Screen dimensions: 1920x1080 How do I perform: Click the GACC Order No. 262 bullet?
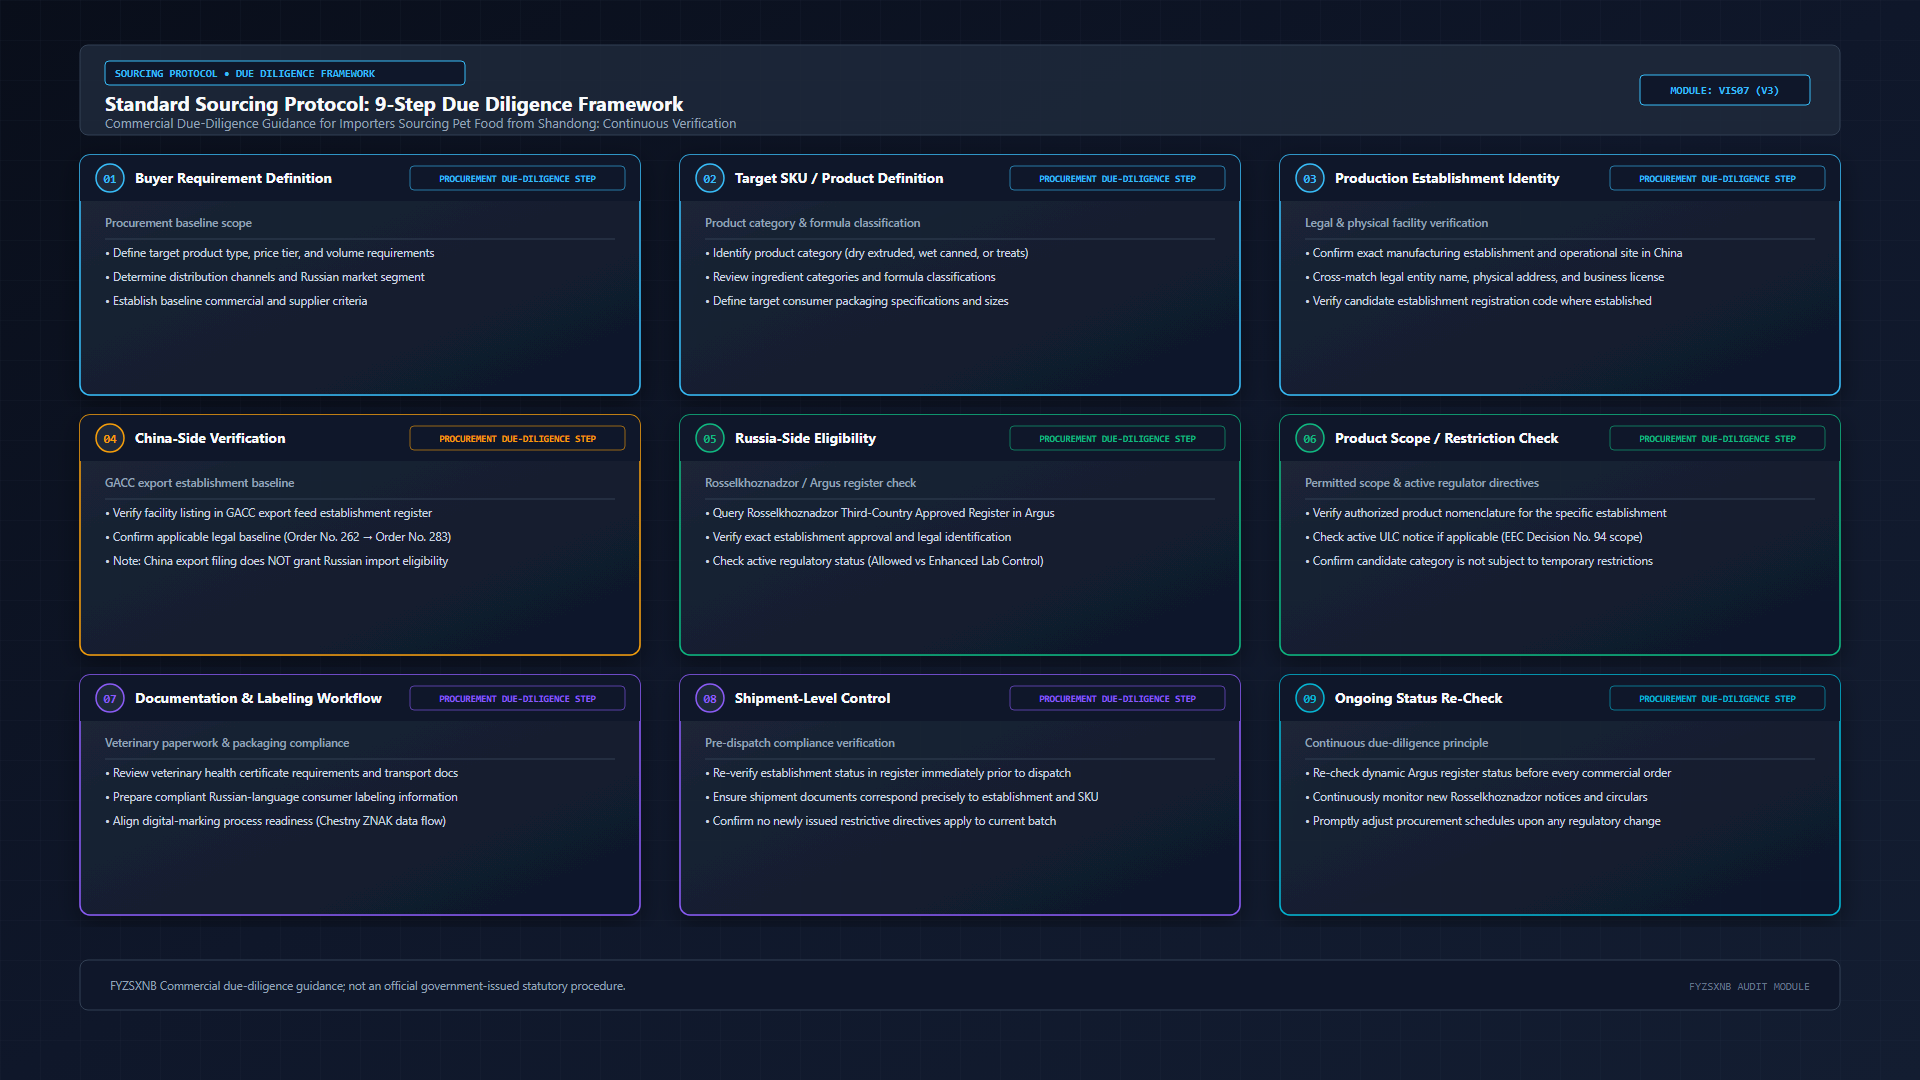(278, 537)
